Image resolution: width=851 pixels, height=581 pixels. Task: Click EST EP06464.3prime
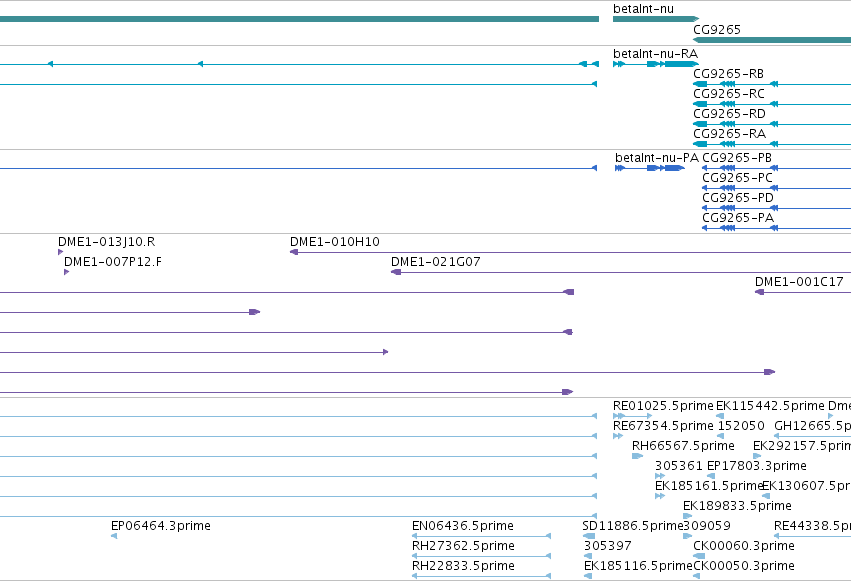click(x=161, y=526)
